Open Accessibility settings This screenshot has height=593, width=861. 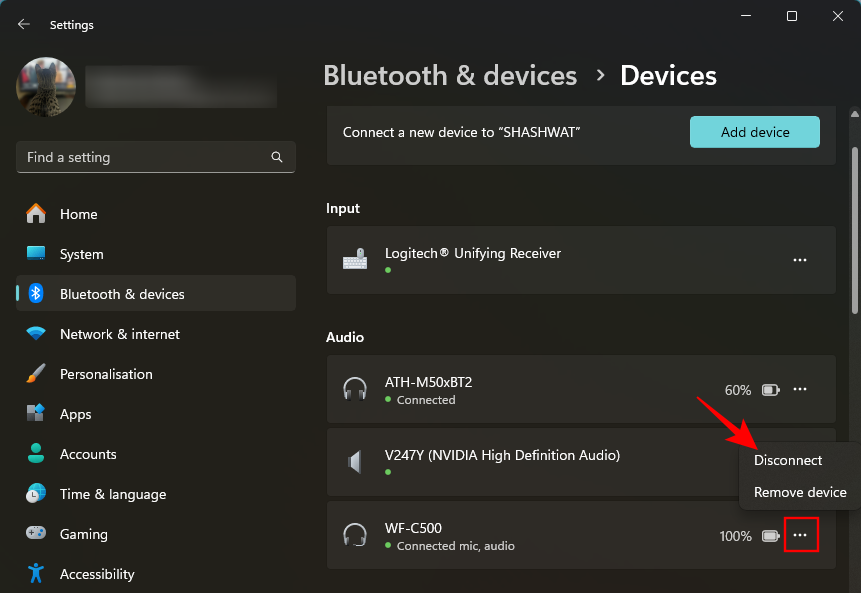(156, 574)
